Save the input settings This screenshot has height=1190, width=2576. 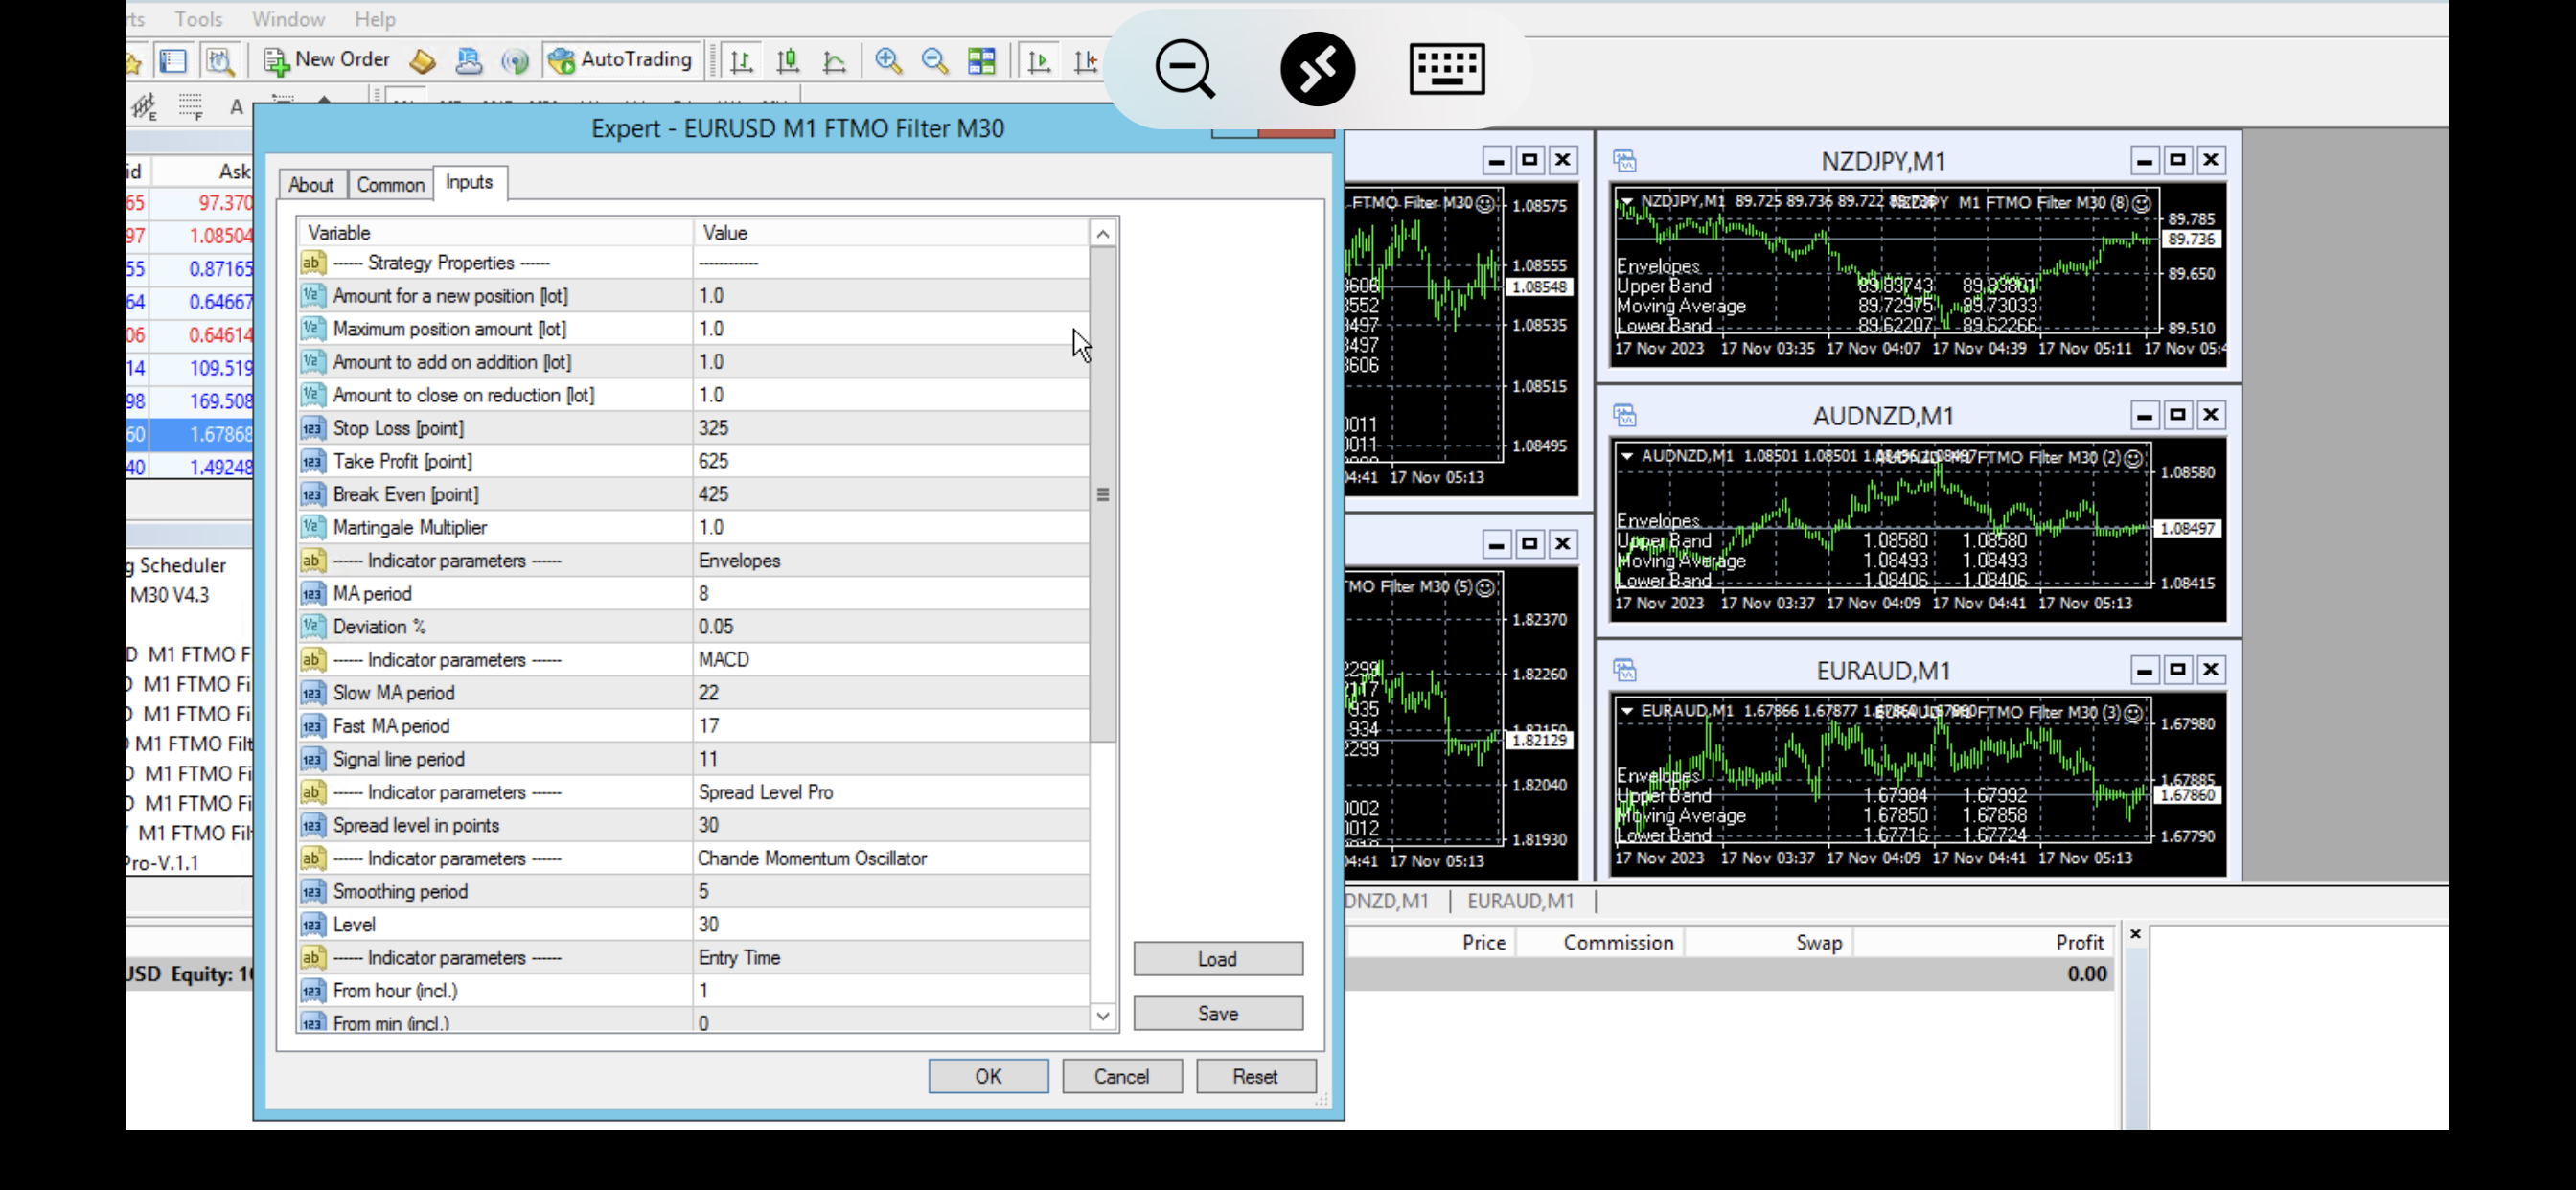pos(1217,1013)
